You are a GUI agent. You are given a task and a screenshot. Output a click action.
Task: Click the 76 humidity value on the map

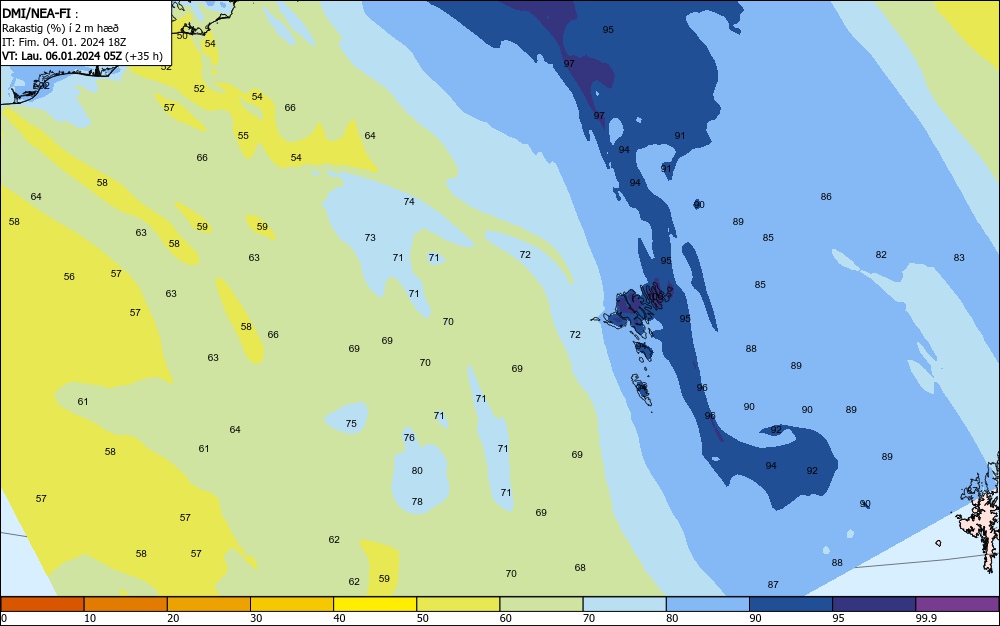pyautogui.click(x=409, y=437)
